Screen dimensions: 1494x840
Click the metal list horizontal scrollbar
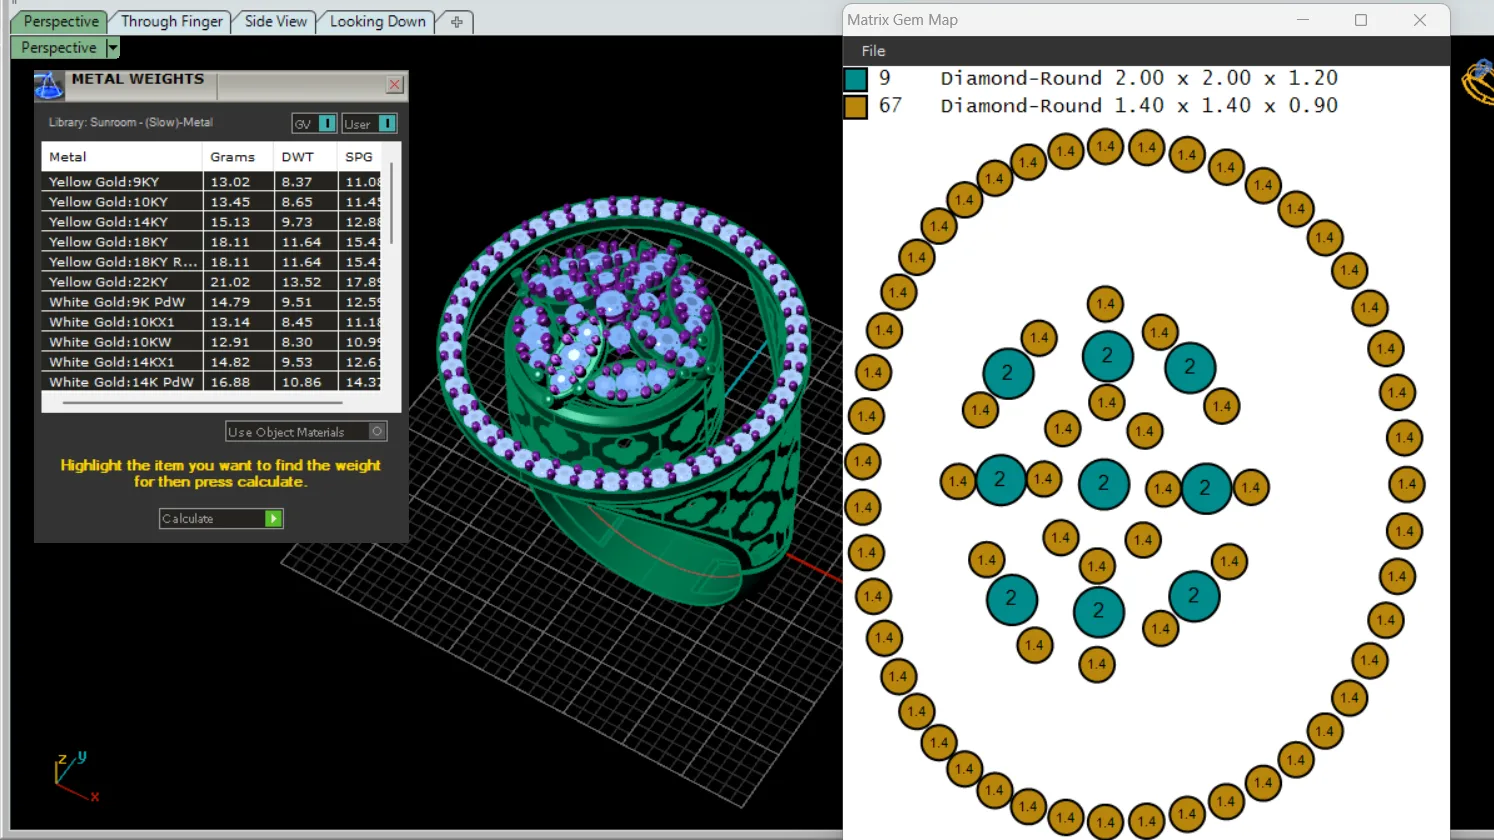pos(202,403)
